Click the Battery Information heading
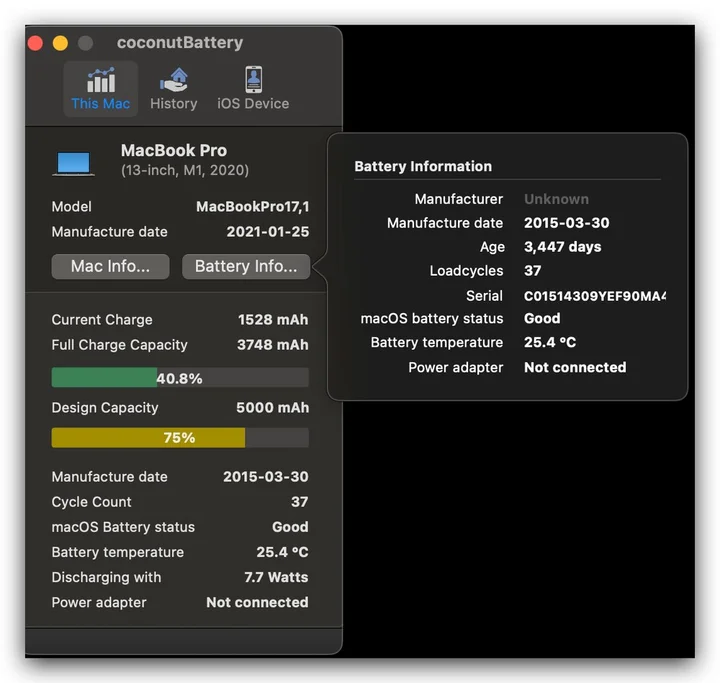720x683 pixels. point(423,166)
